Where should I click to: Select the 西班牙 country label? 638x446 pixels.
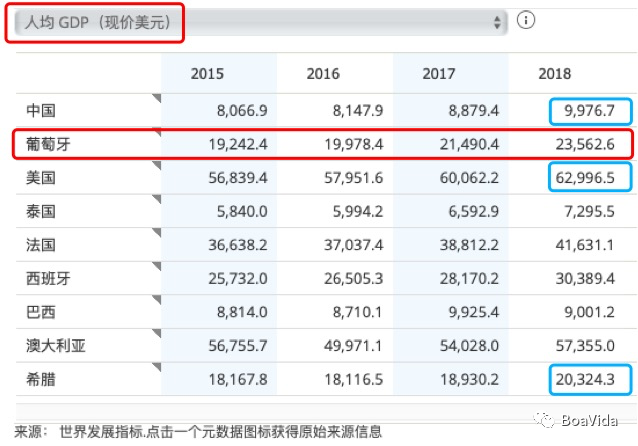(x=48, y=278)
